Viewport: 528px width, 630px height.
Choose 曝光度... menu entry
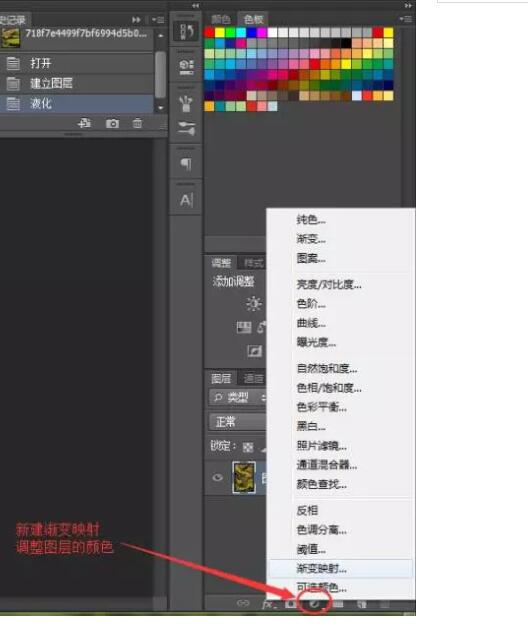[x=340, y=342]
